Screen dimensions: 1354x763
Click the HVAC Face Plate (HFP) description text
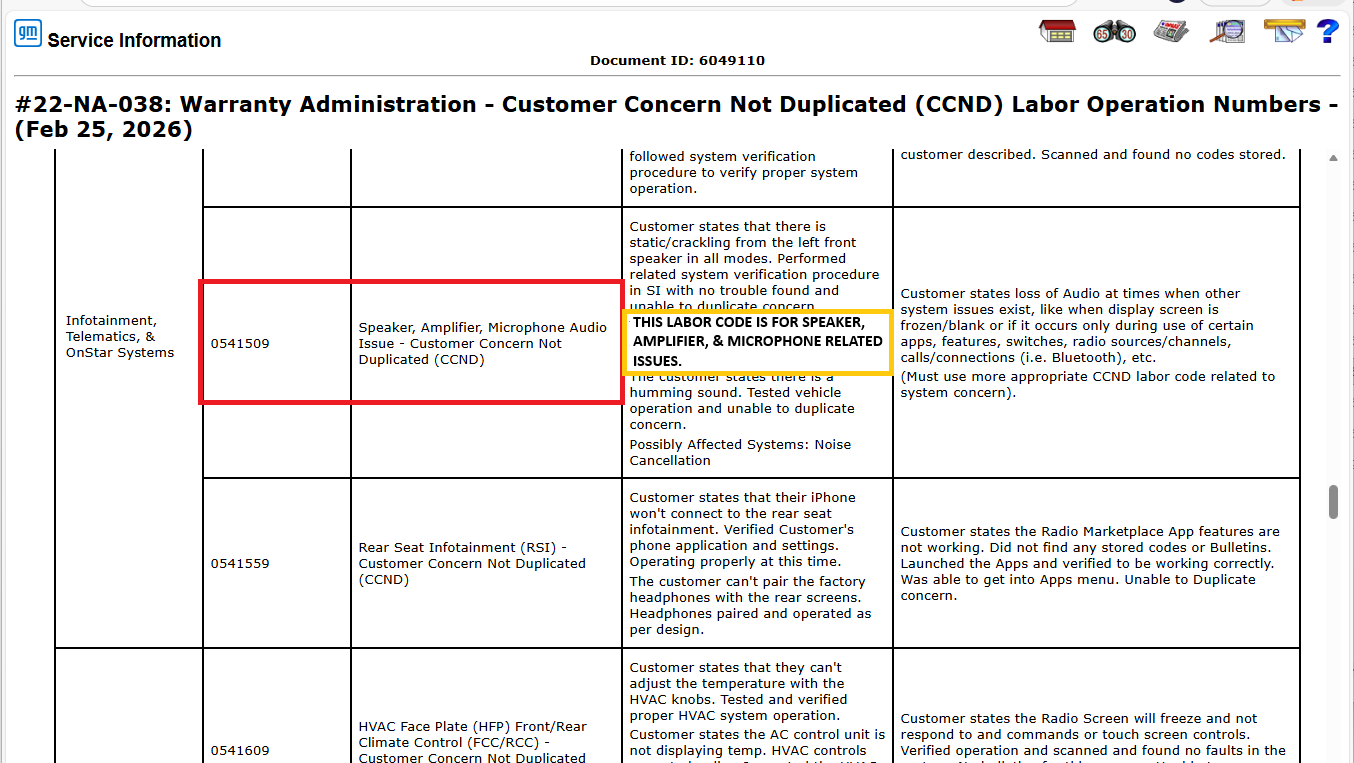[473, 741]
